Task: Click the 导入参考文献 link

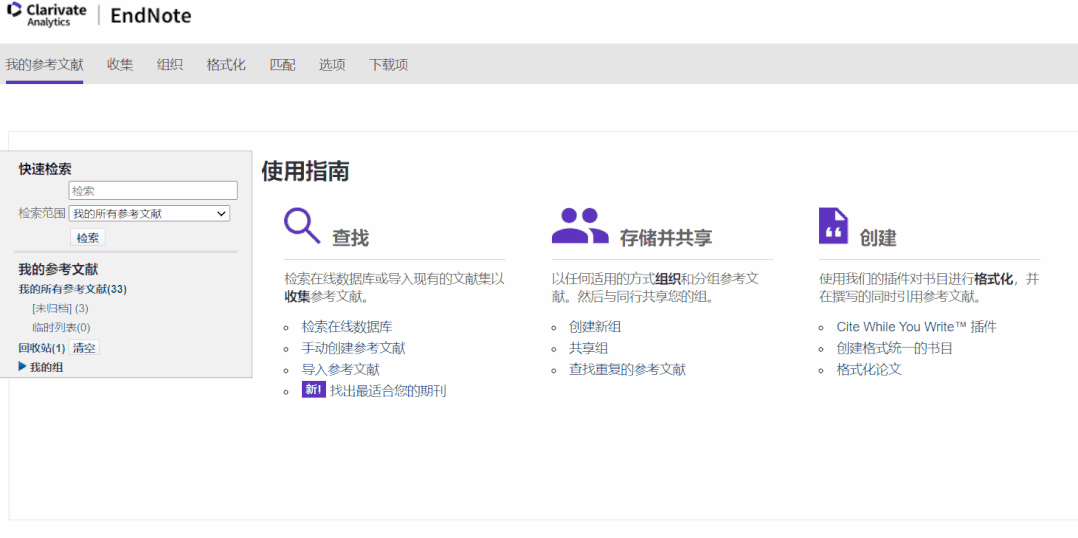Action: click(x=341, y=370)
